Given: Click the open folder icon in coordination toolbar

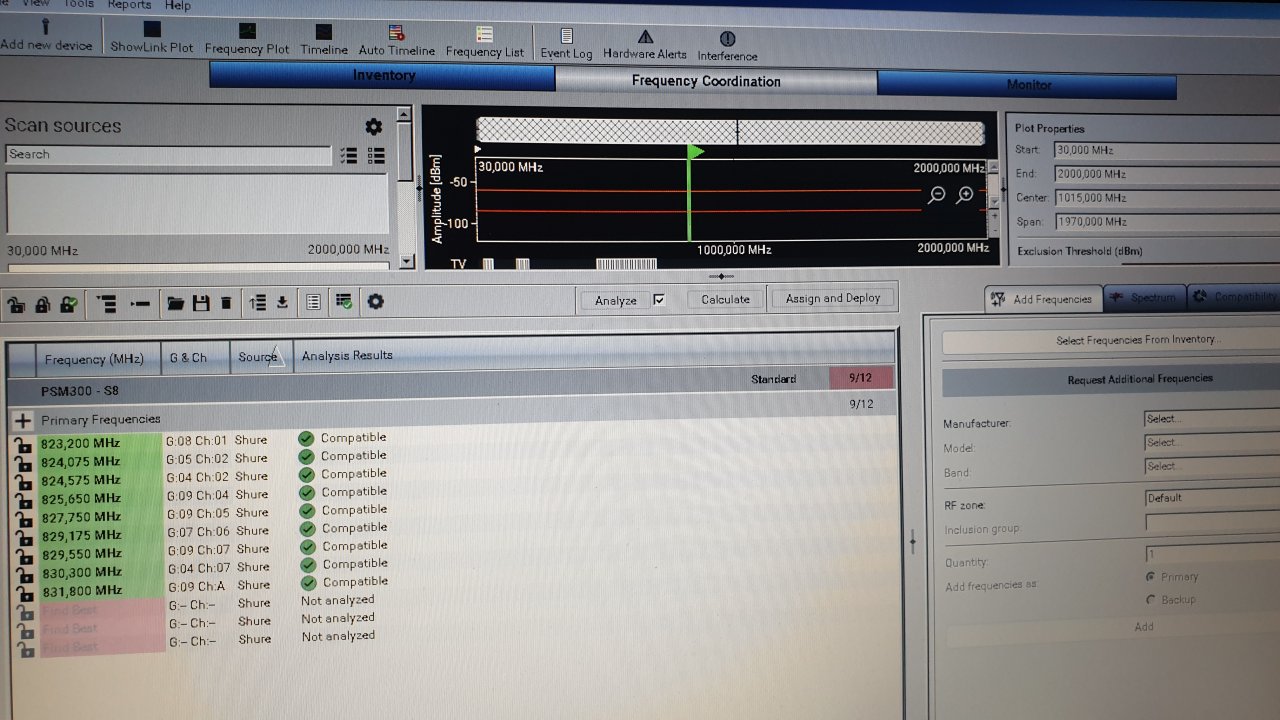Looking at the screenshot, I should pos(176,303).
